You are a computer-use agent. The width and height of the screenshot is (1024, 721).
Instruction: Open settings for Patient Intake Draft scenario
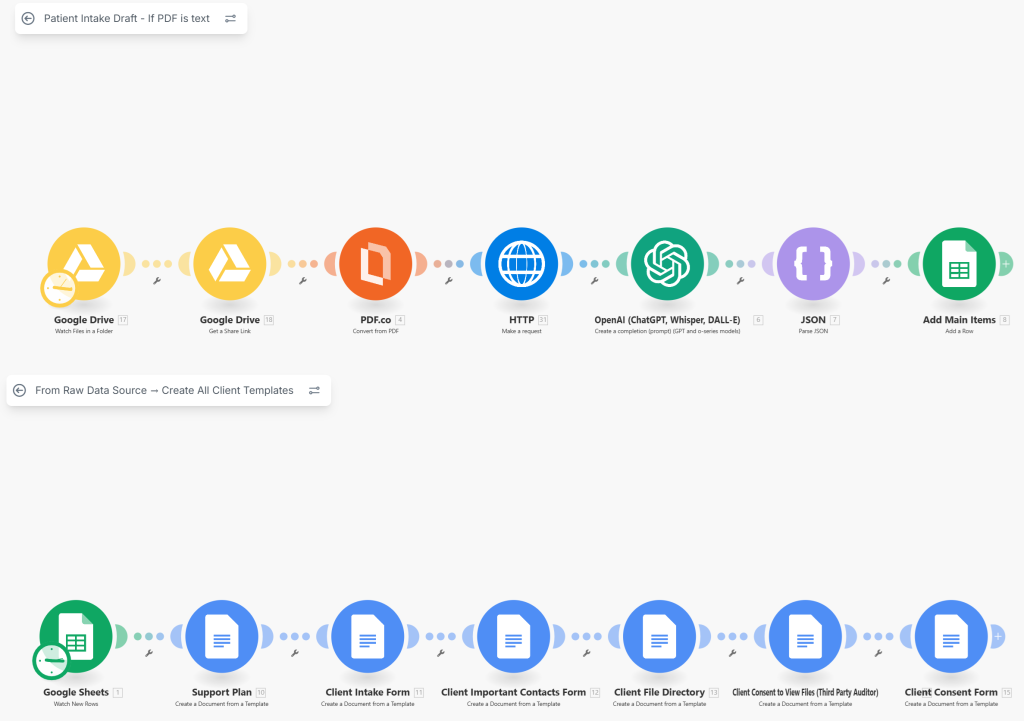point(231,18)
